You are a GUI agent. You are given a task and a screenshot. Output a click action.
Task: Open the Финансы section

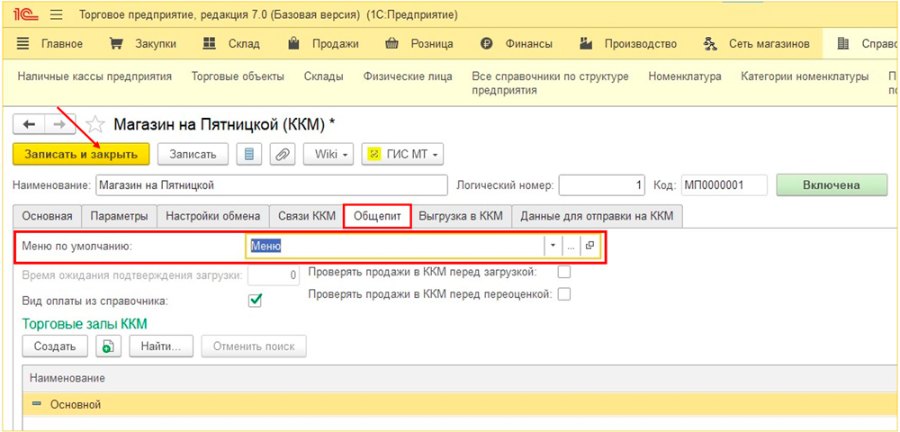click(x=517, y=44)
